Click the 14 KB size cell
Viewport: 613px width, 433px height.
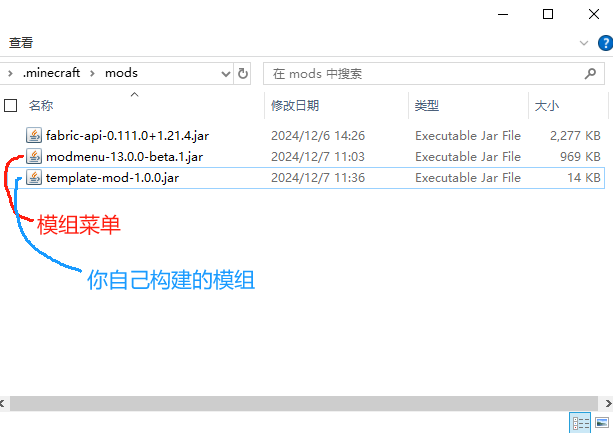coord(584,178)
